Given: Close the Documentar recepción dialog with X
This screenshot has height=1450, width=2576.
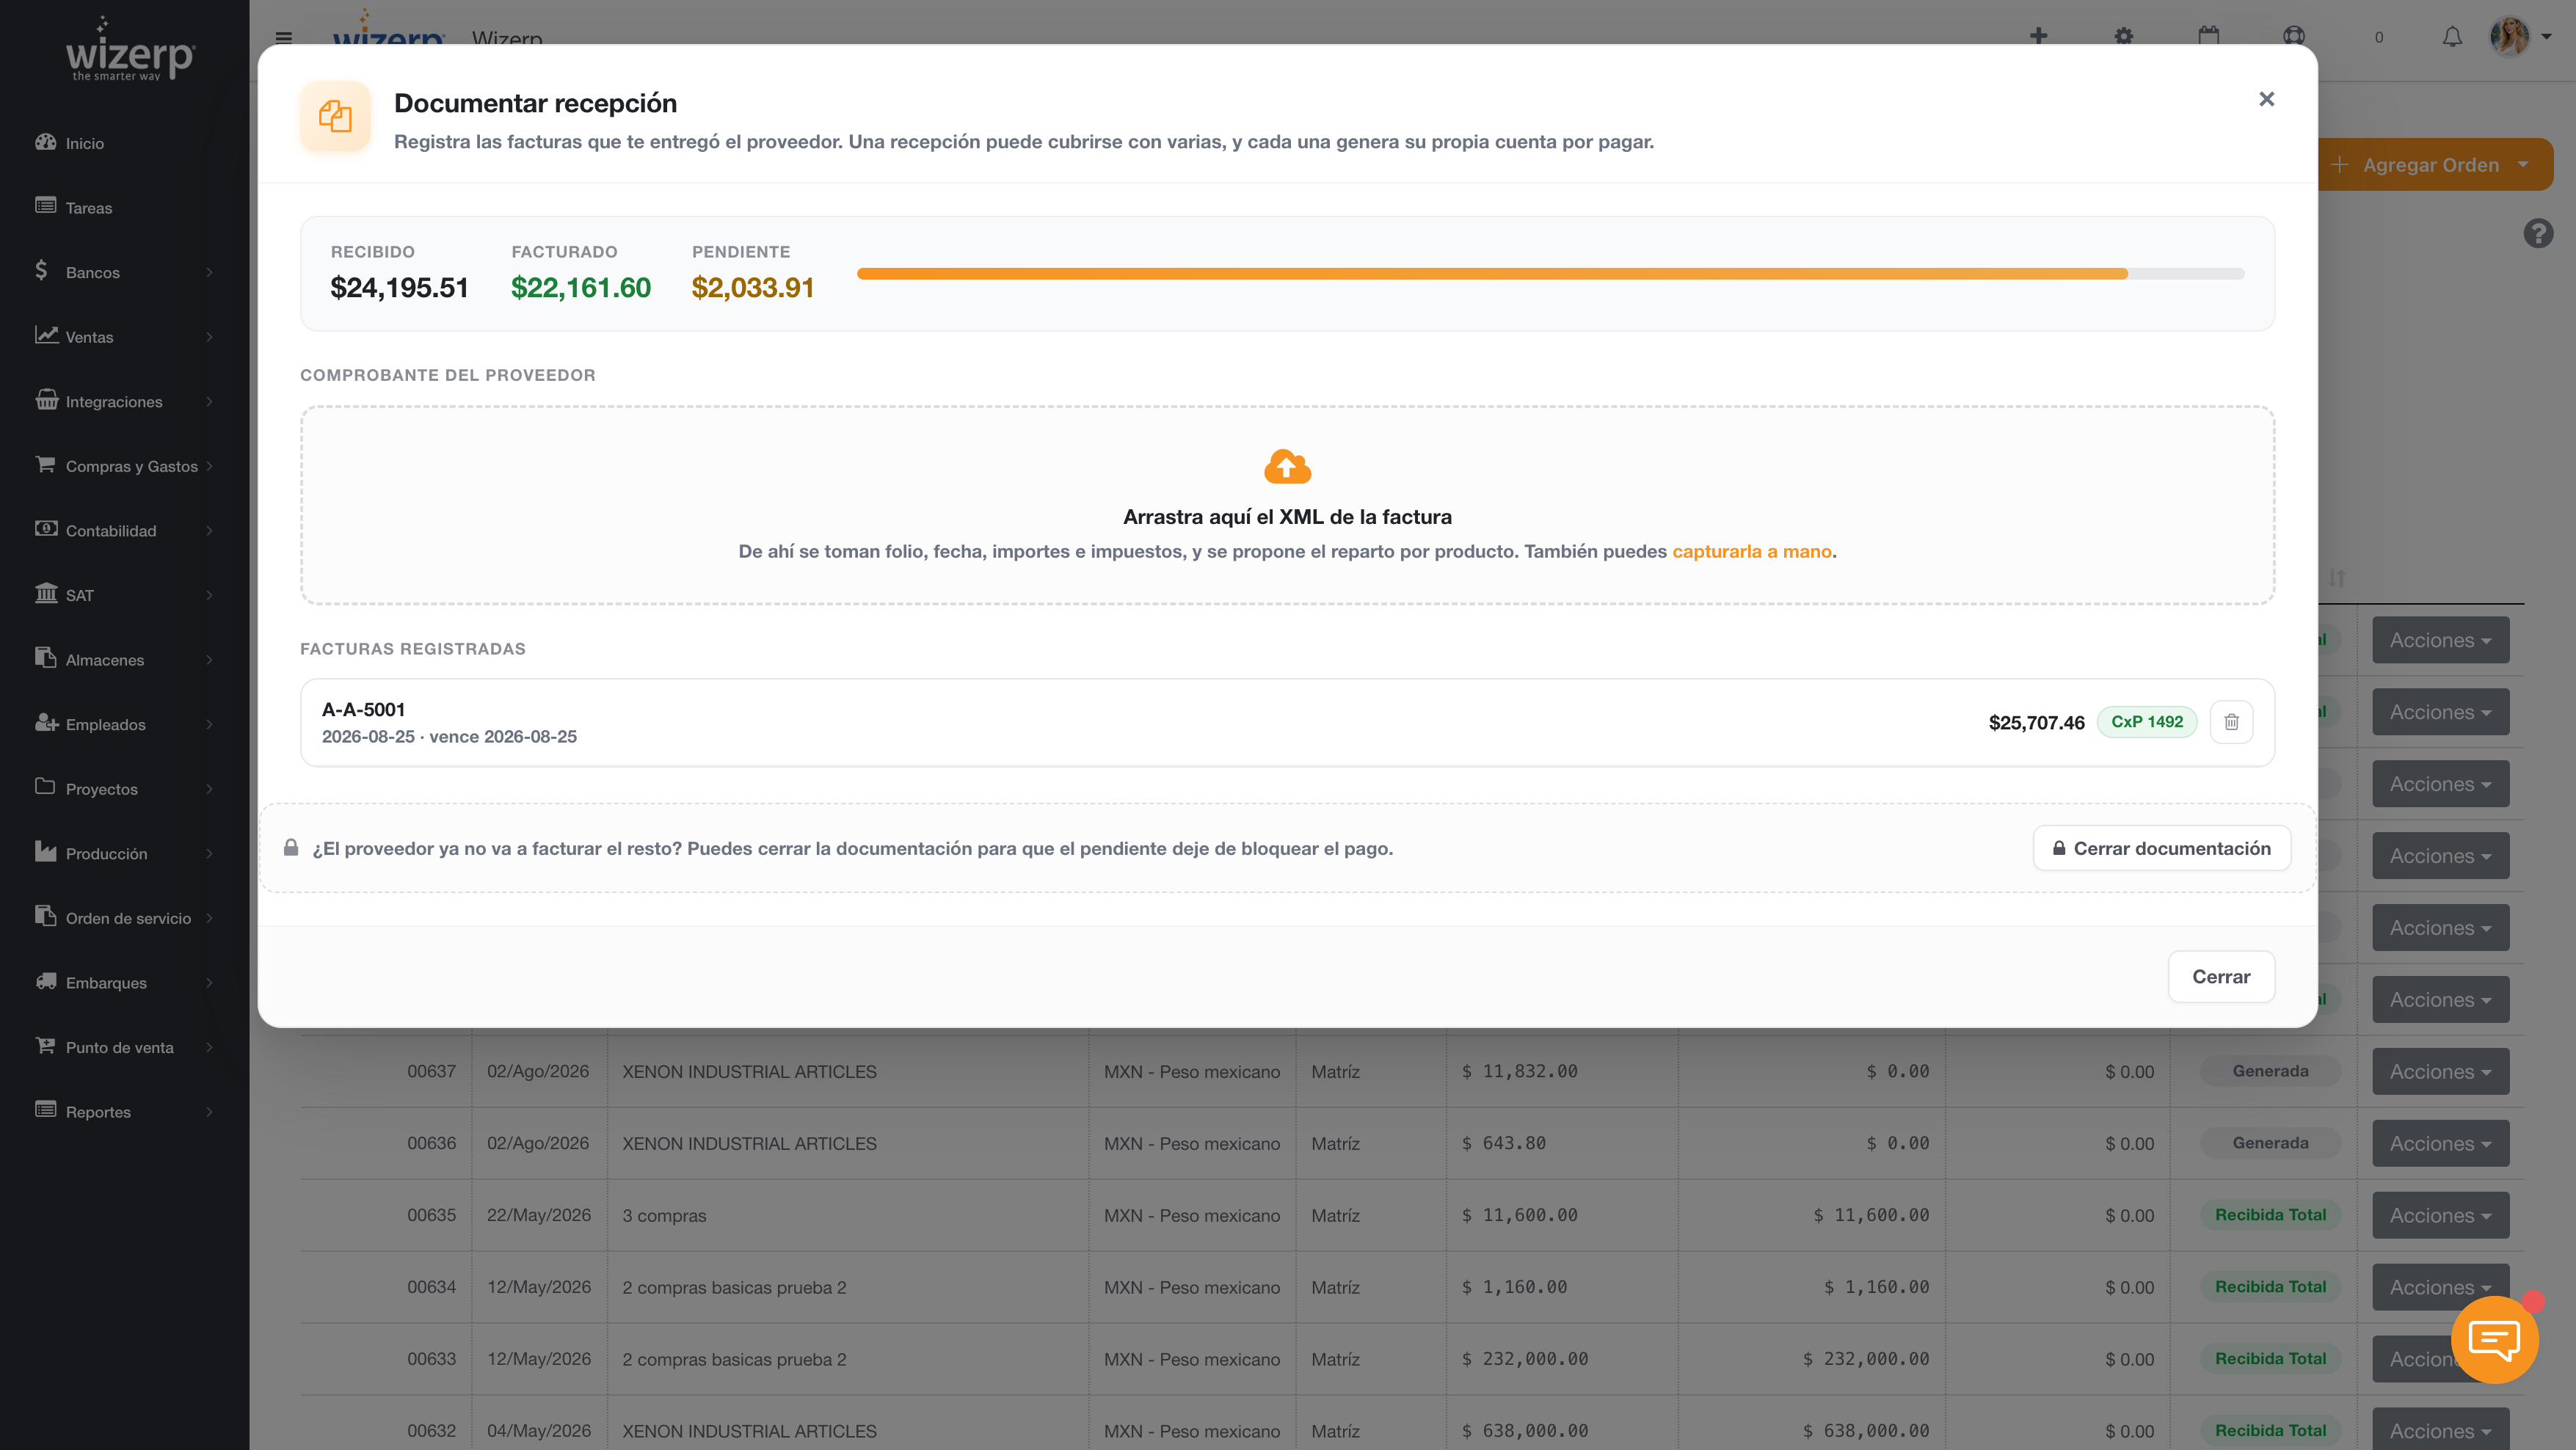Looking at the screenshot, I should [2266, 99].
